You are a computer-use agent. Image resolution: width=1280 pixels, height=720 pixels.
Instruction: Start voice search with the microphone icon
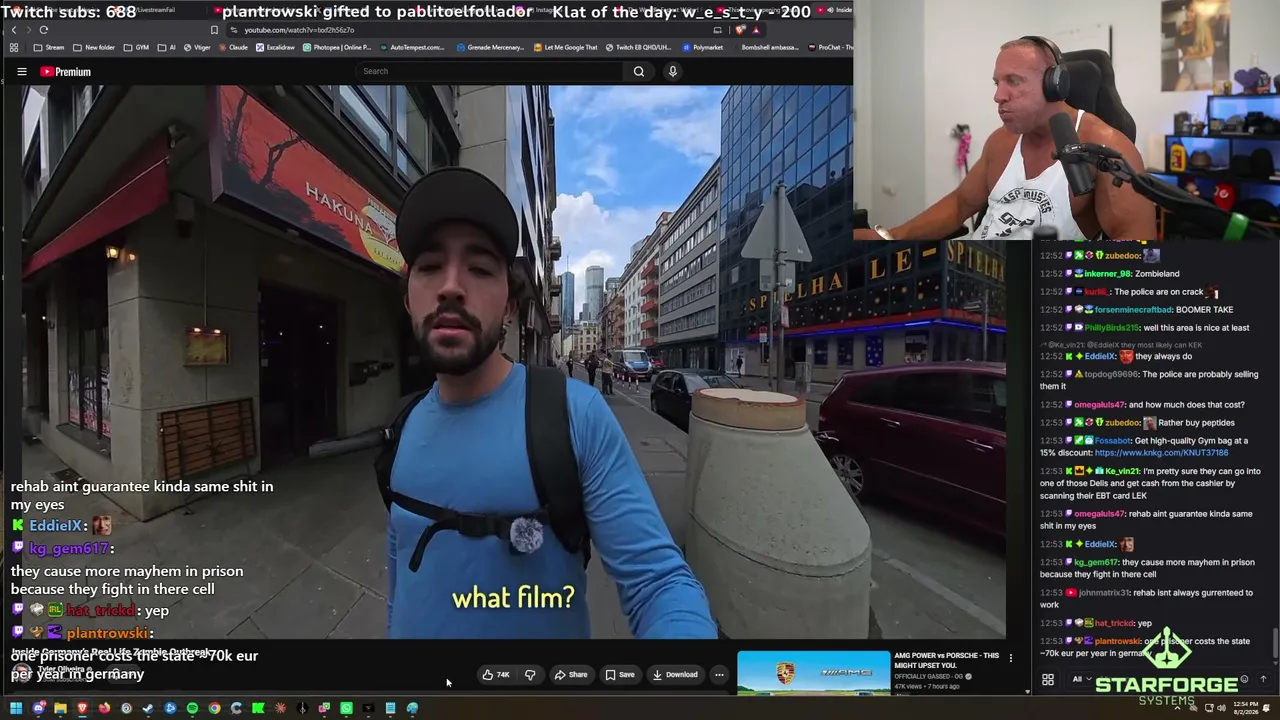point(672,71)
